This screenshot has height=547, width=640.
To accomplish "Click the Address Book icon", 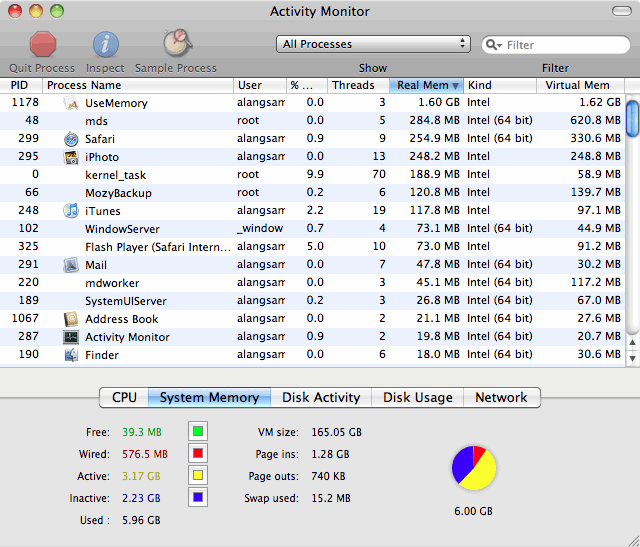I will pyautogui.click(x=71, y=319).
